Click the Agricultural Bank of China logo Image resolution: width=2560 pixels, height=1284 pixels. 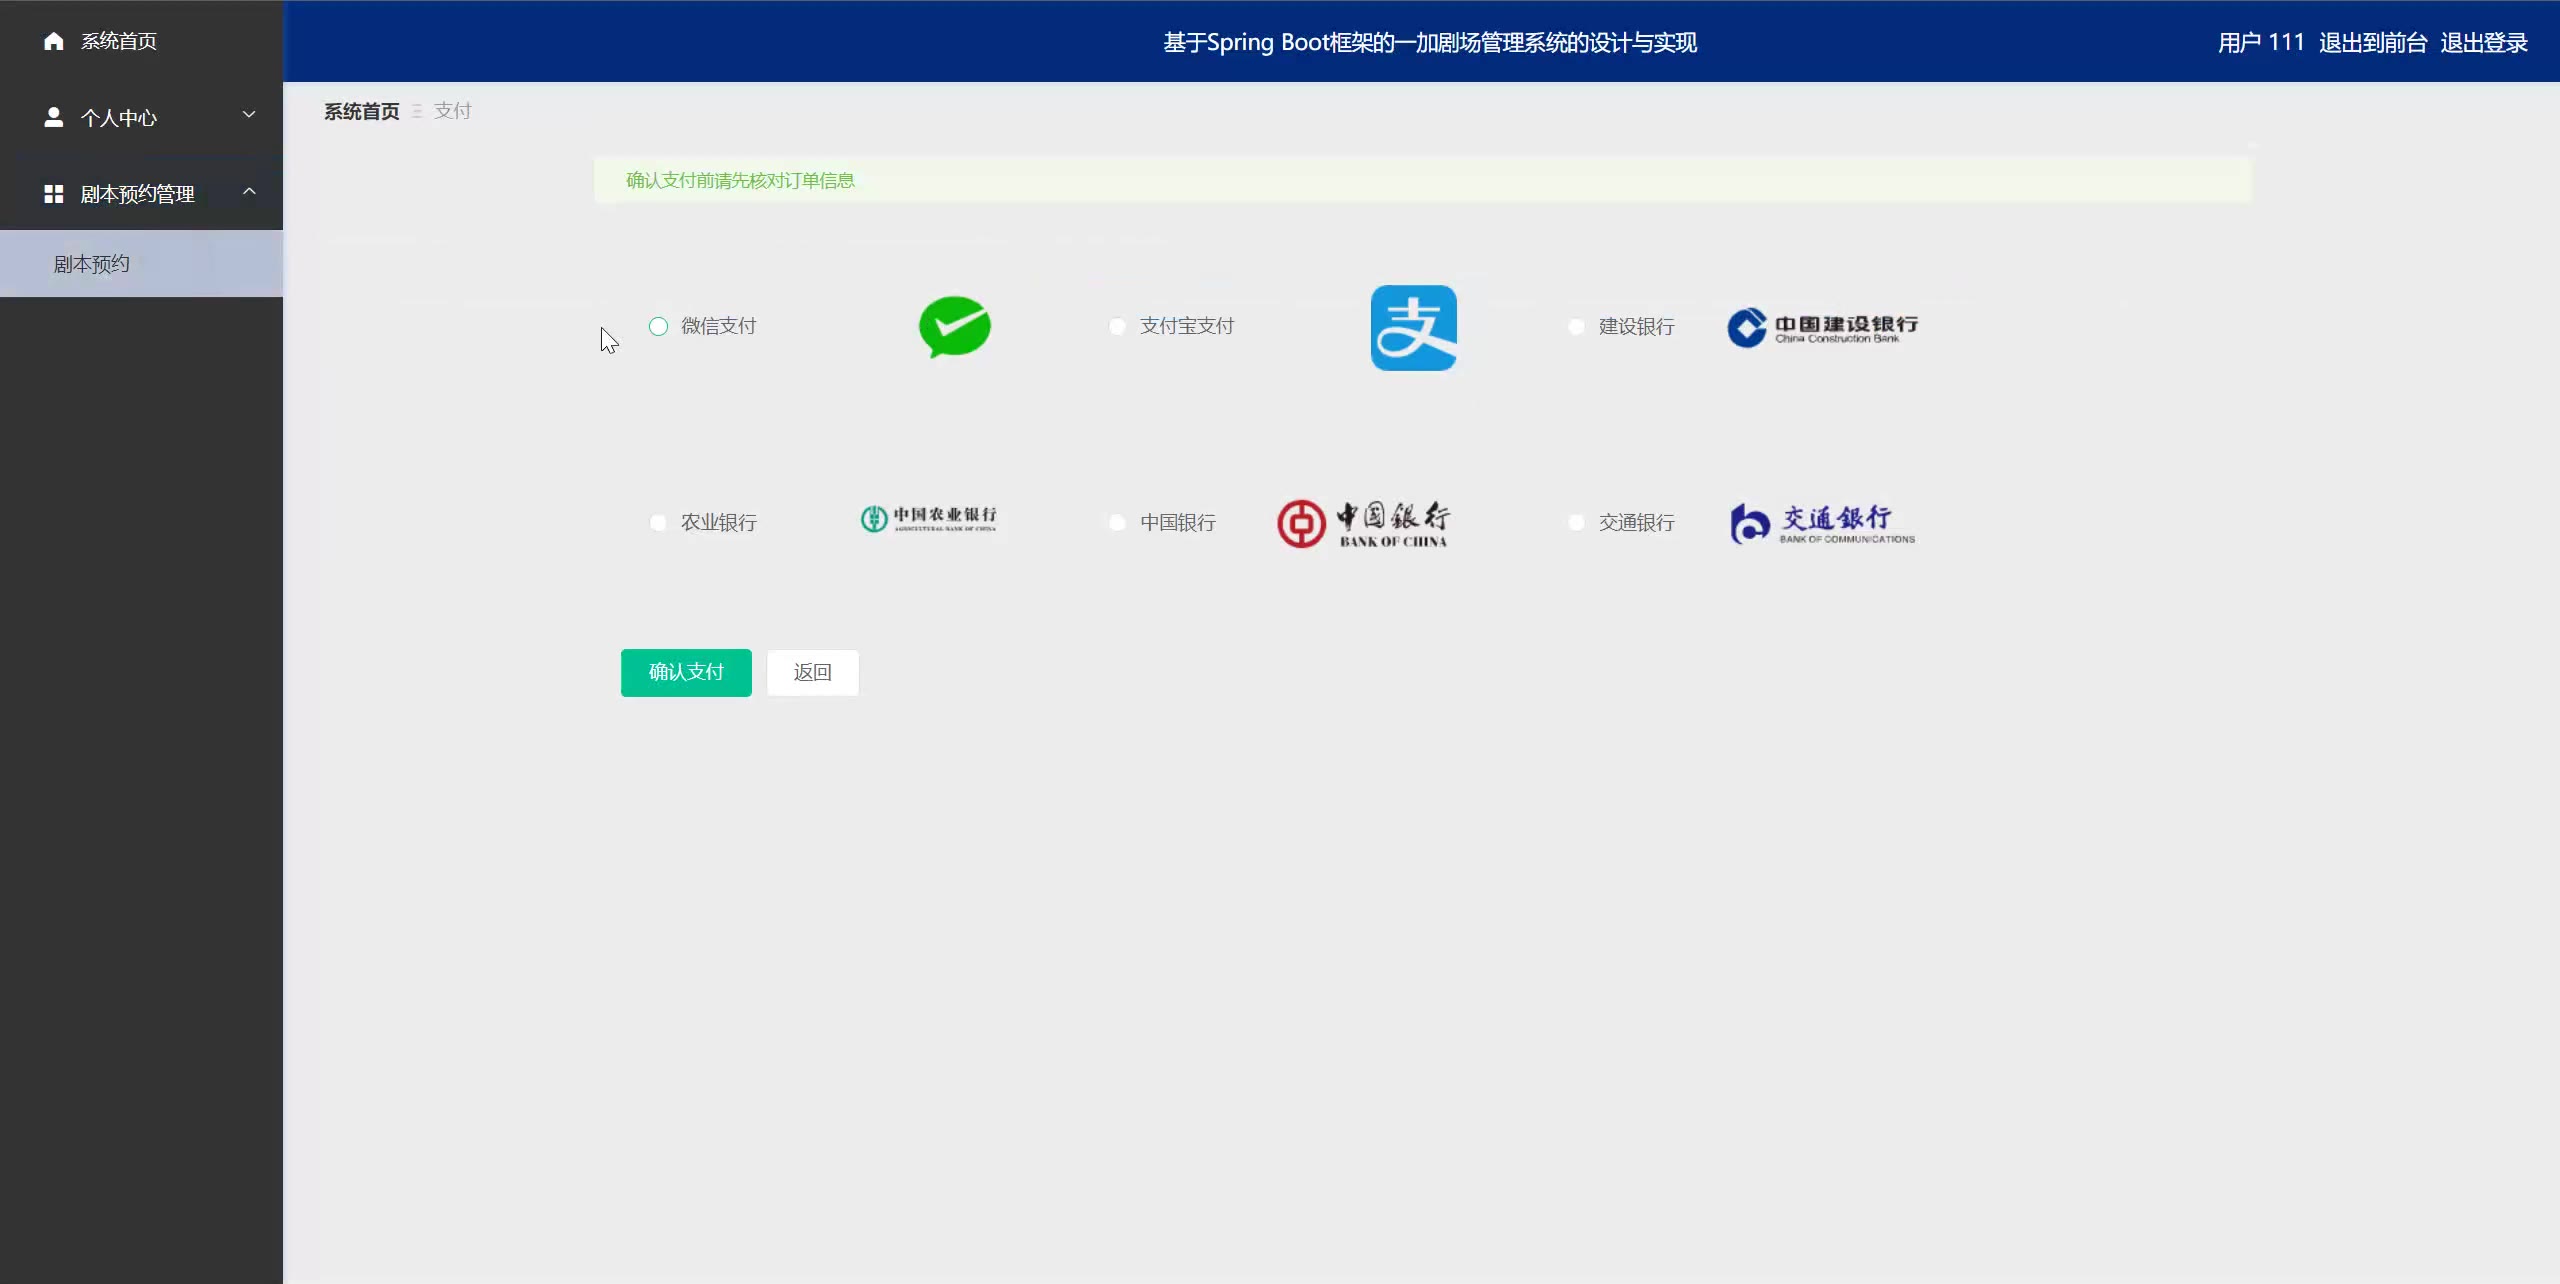(x=928, y=518)
